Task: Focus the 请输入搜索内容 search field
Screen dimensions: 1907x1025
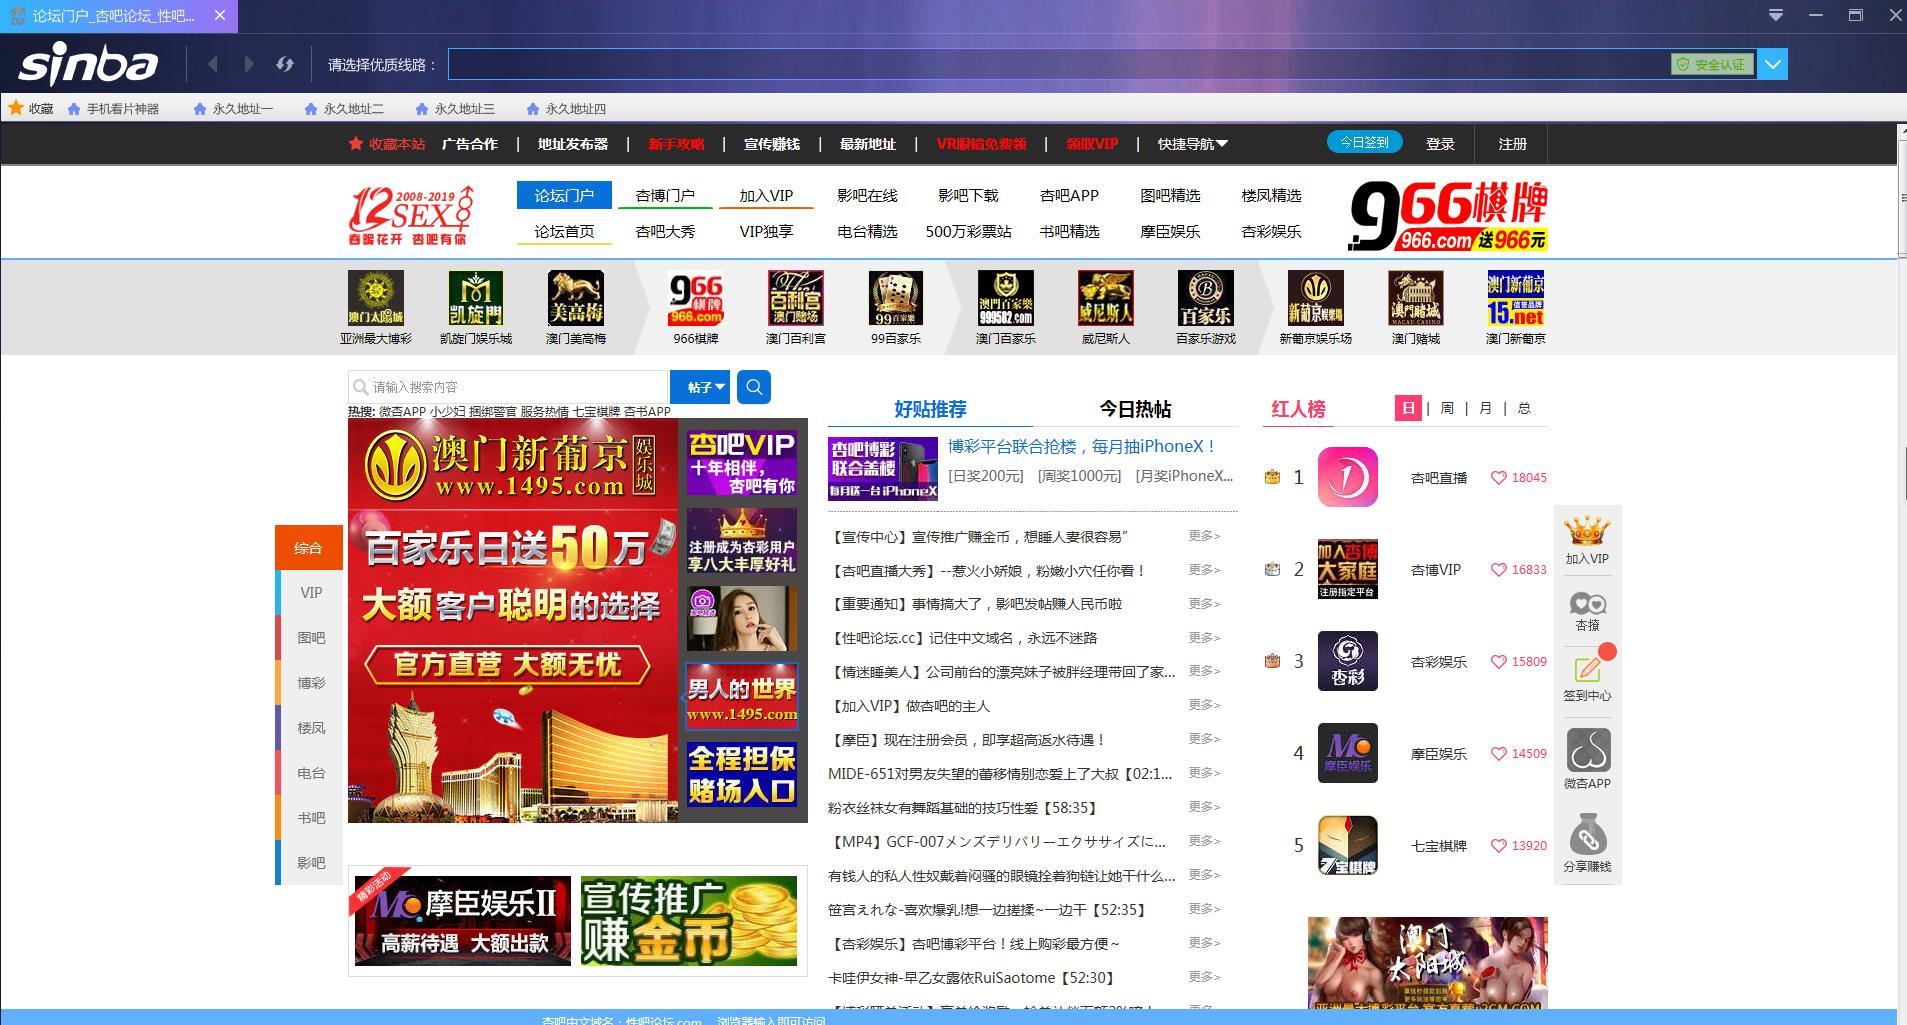Action: coord(508,387)
